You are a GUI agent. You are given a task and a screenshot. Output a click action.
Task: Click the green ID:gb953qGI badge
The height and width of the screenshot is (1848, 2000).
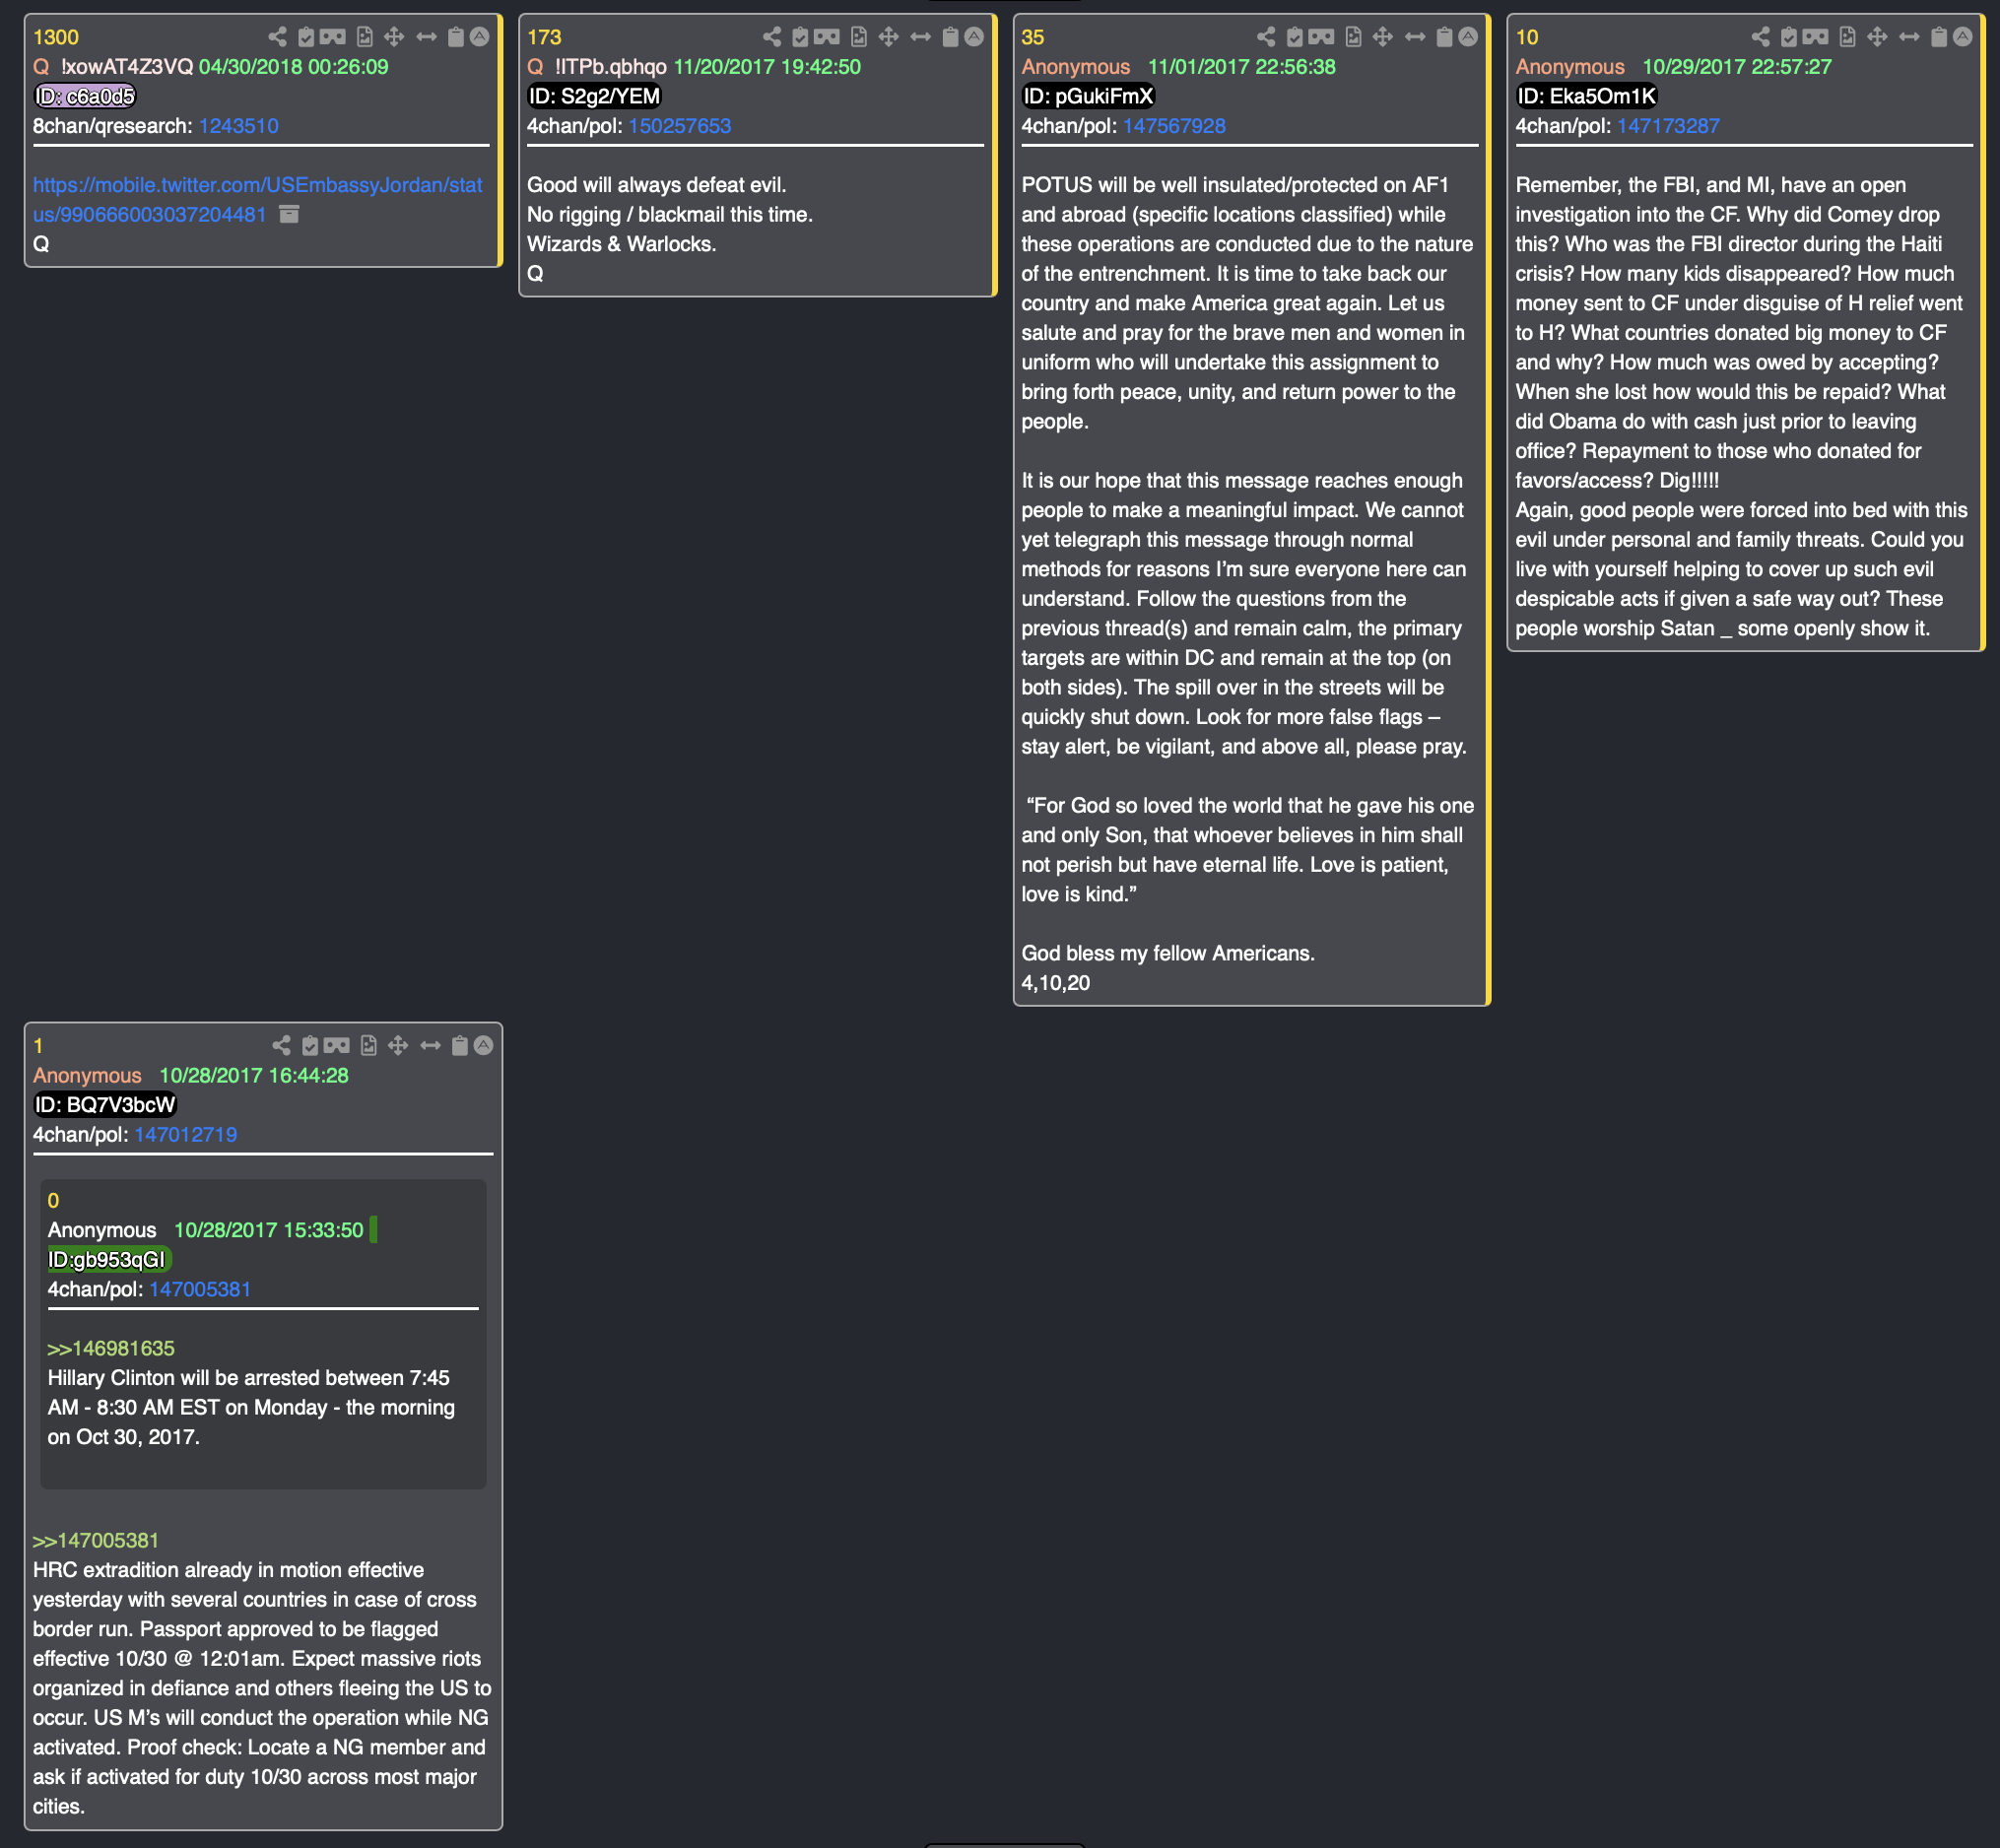point(109,1259)
